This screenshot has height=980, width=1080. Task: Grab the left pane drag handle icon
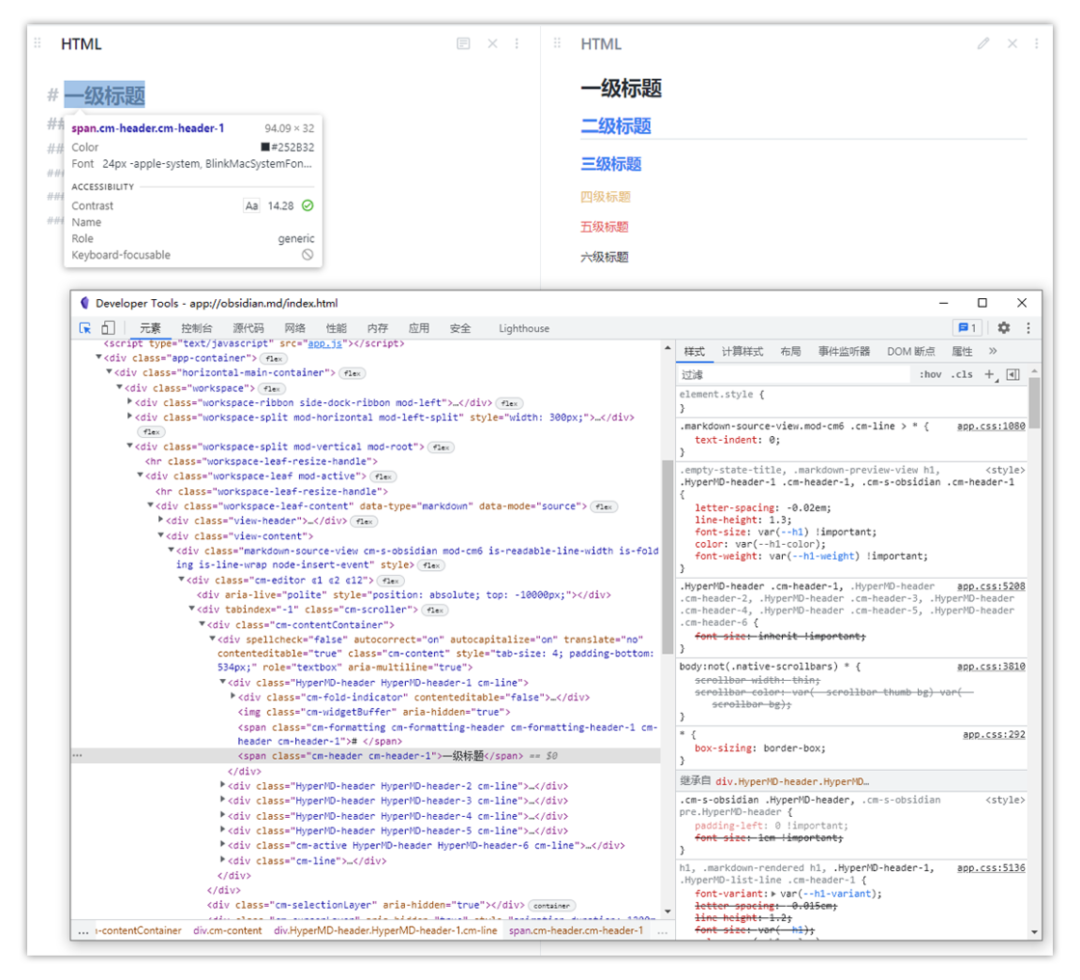click(38, 43)
